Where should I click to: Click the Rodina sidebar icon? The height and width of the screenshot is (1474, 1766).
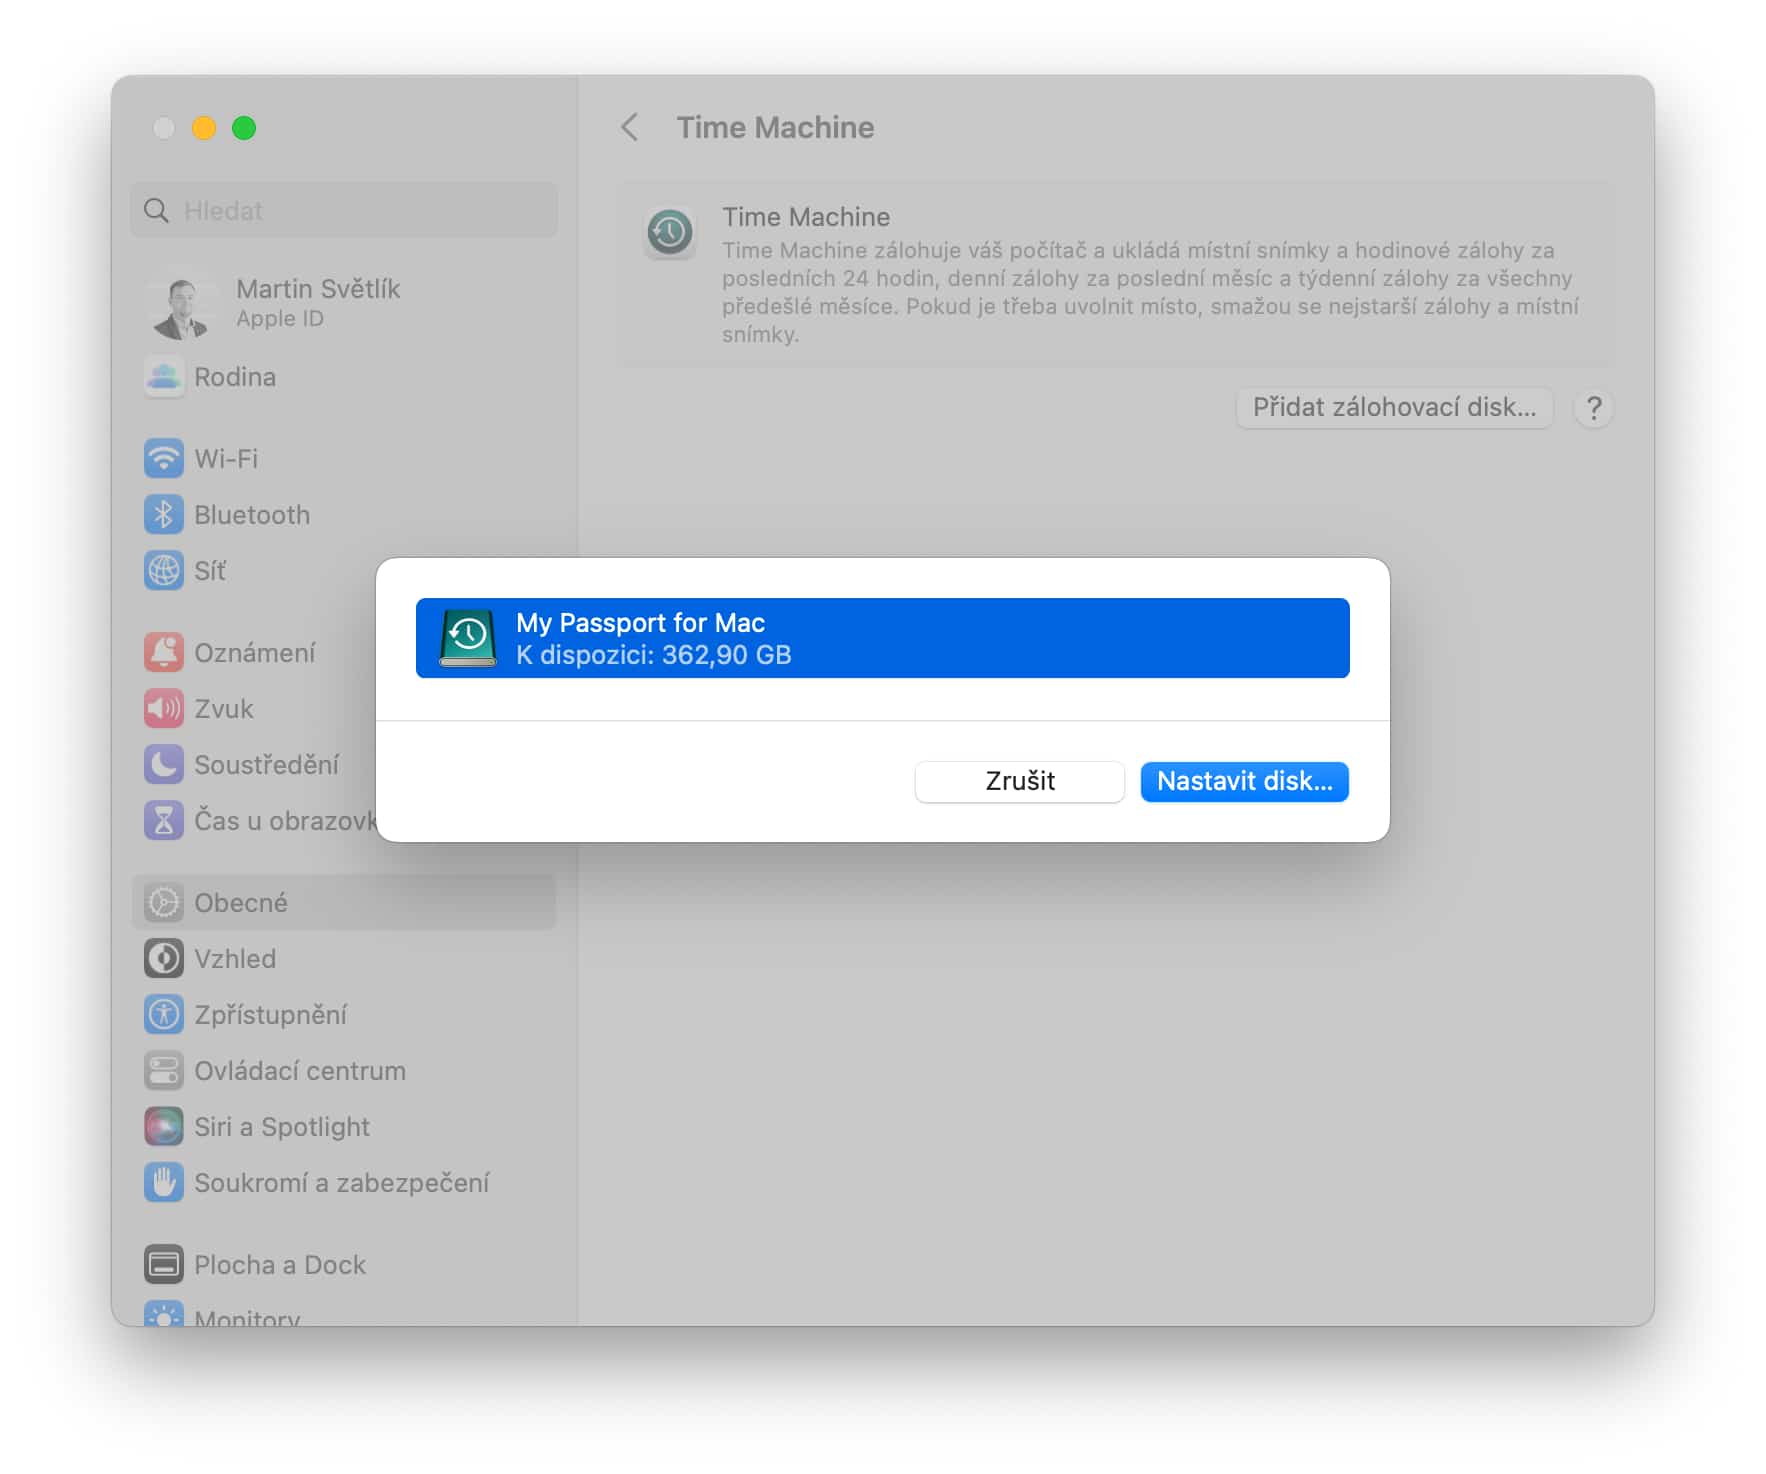[164, 377]
